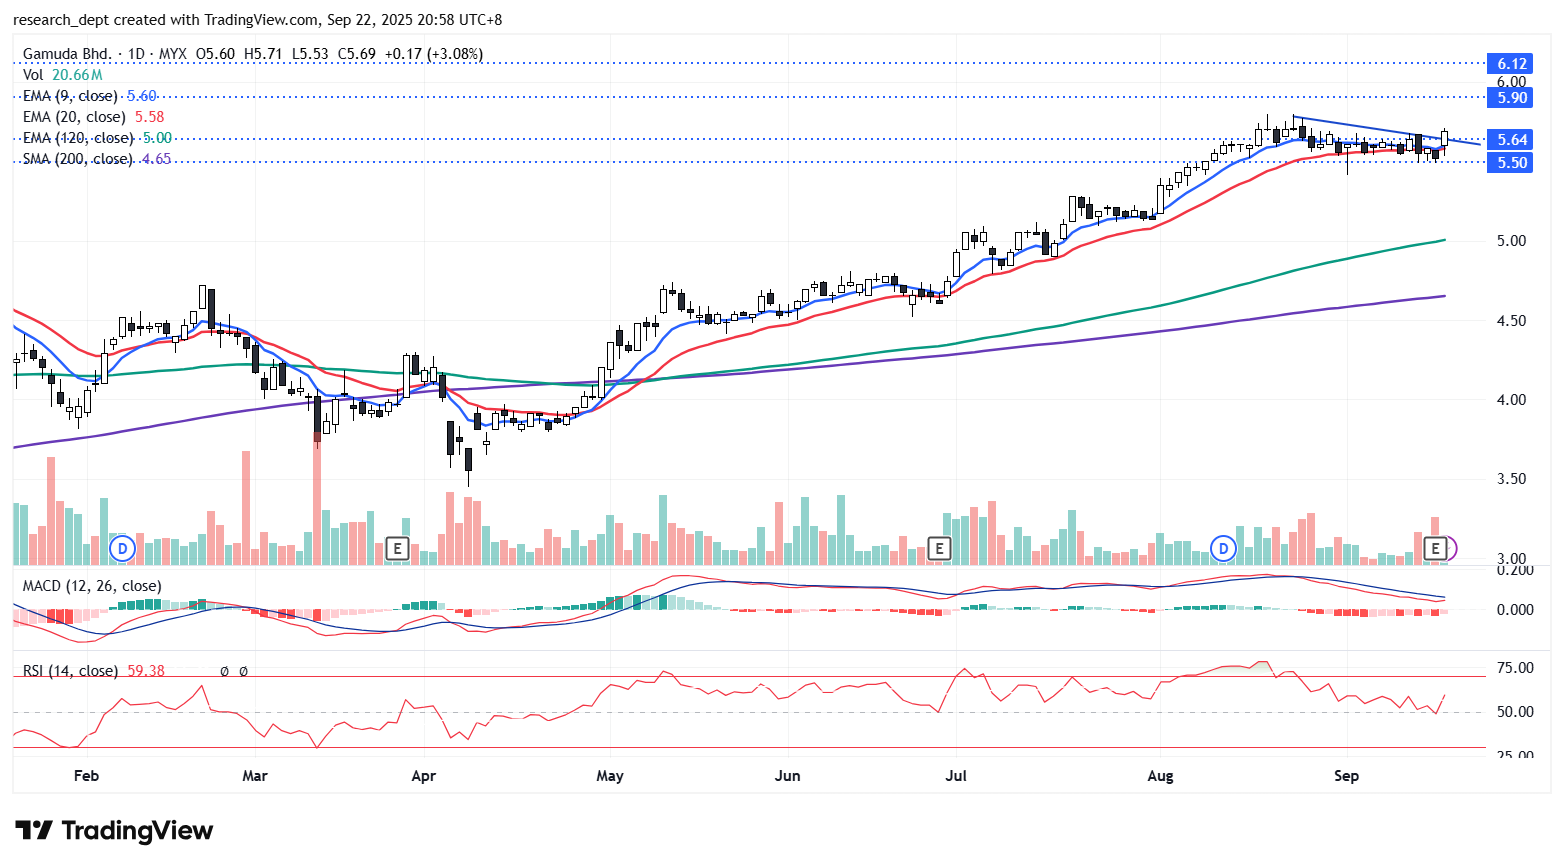
Task: Open the latest earnings E marker in September
Action: (1436, 548)
